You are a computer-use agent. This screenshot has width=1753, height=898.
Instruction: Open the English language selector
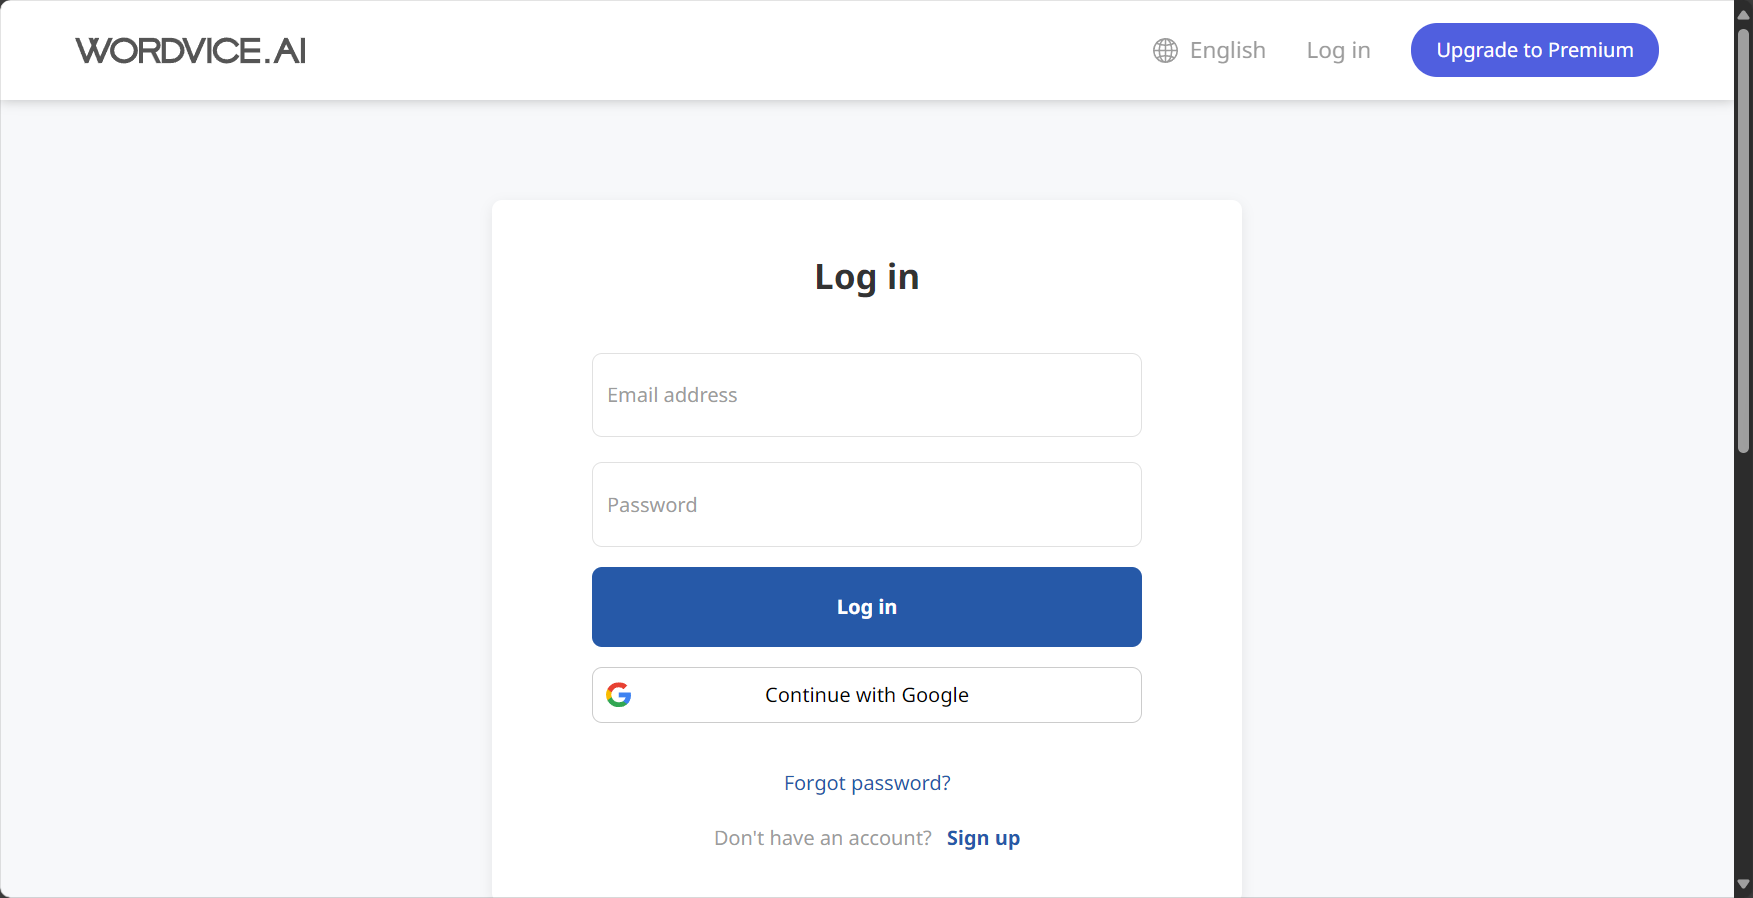(x=1209, y=50)
